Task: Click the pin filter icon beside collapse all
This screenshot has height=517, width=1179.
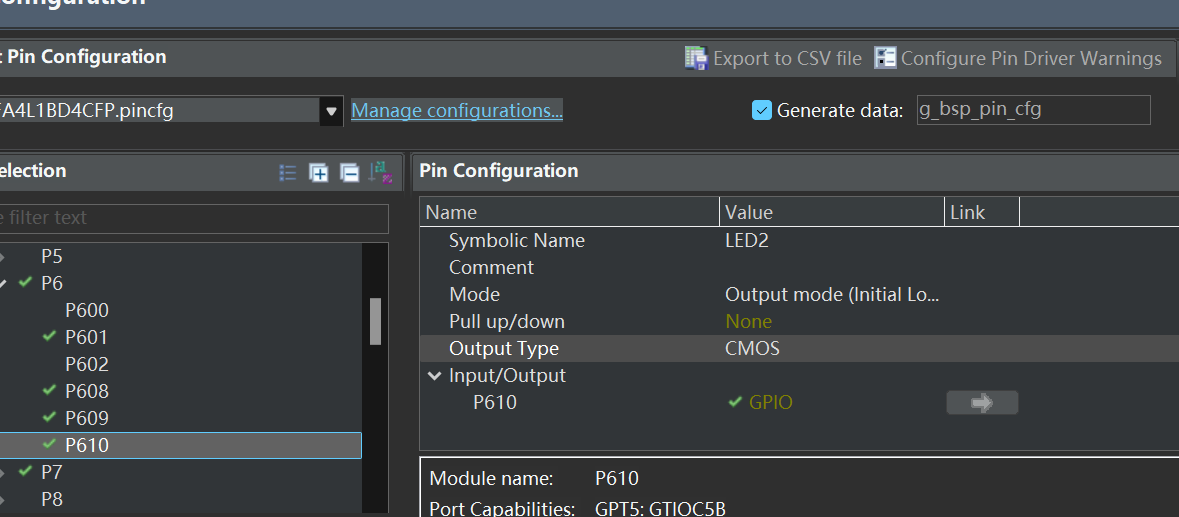Action: click(x=380, y=173)
